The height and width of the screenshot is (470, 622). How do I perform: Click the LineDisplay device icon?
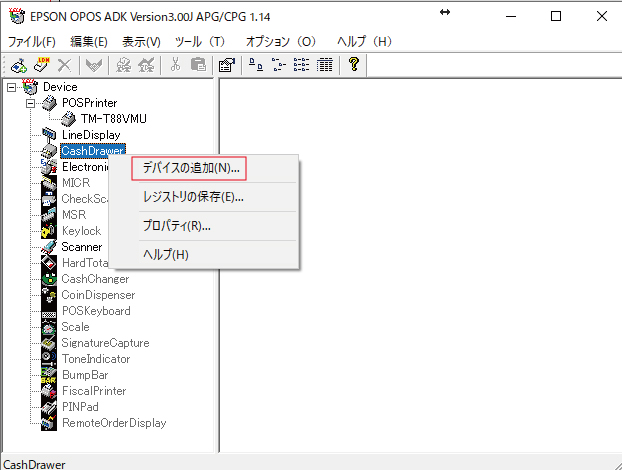pyautogui.click(x=49, y=135)
